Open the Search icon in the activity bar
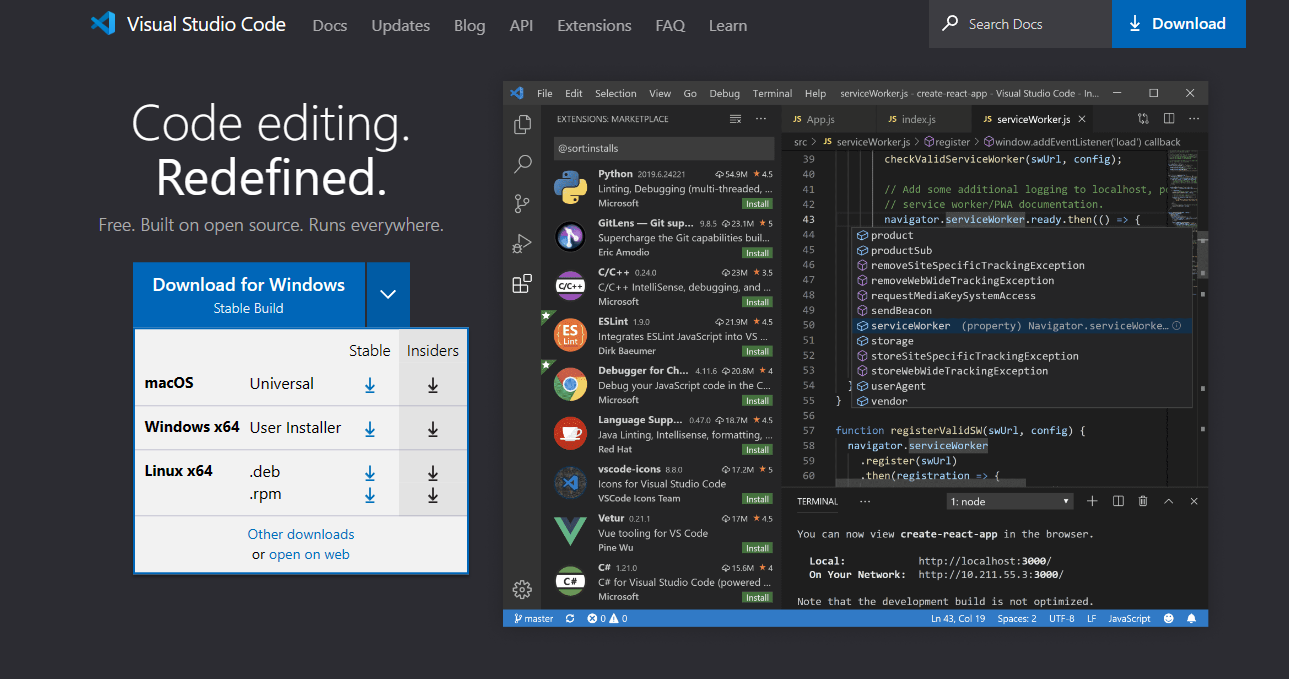This screenshot has height=690, width=1289. 522,164
